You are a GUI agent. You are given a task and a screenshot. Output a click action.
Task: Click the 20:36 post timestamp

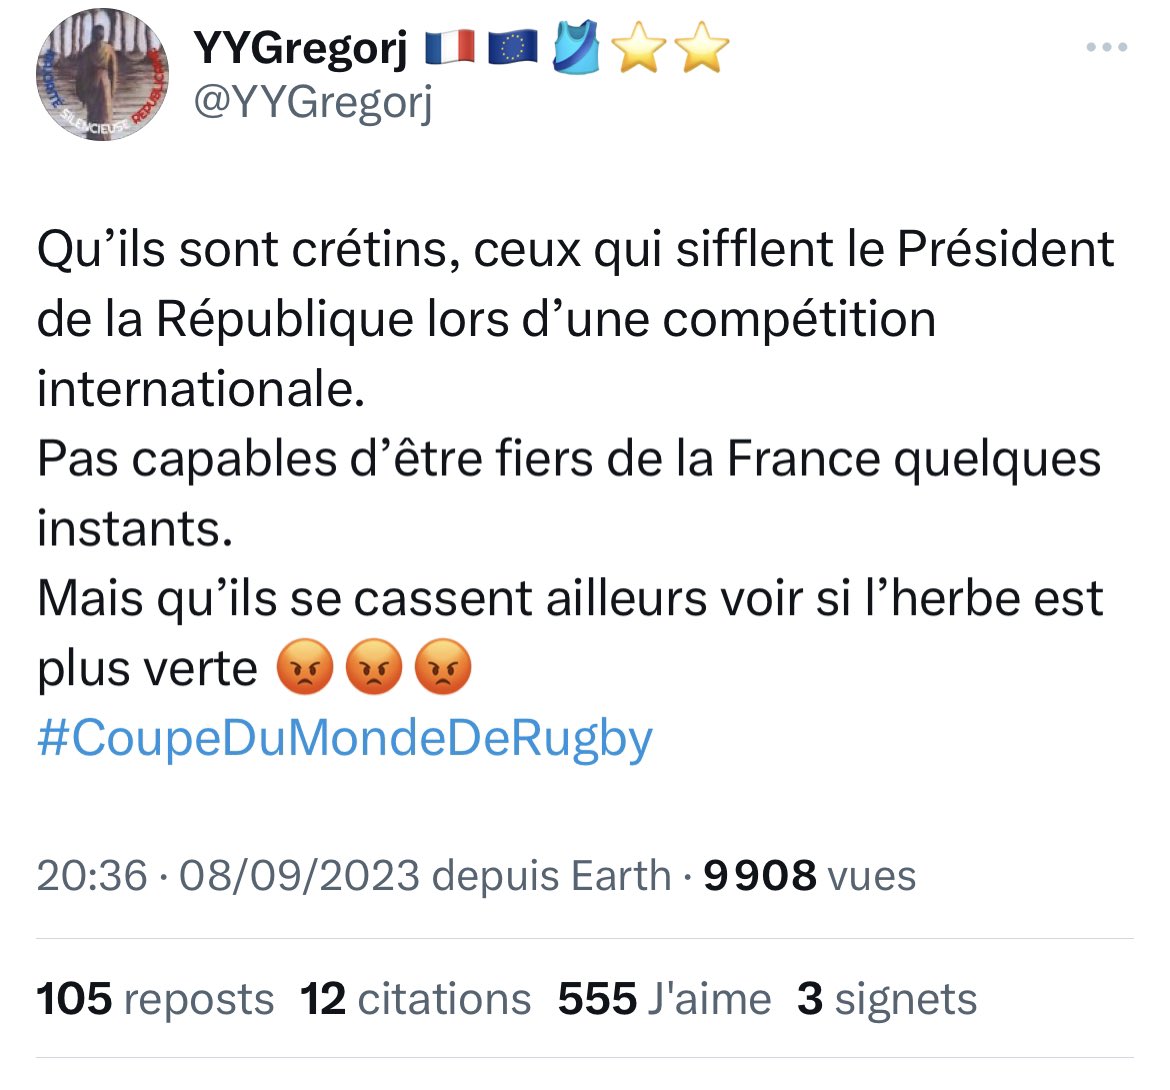(x=92, y=875)
